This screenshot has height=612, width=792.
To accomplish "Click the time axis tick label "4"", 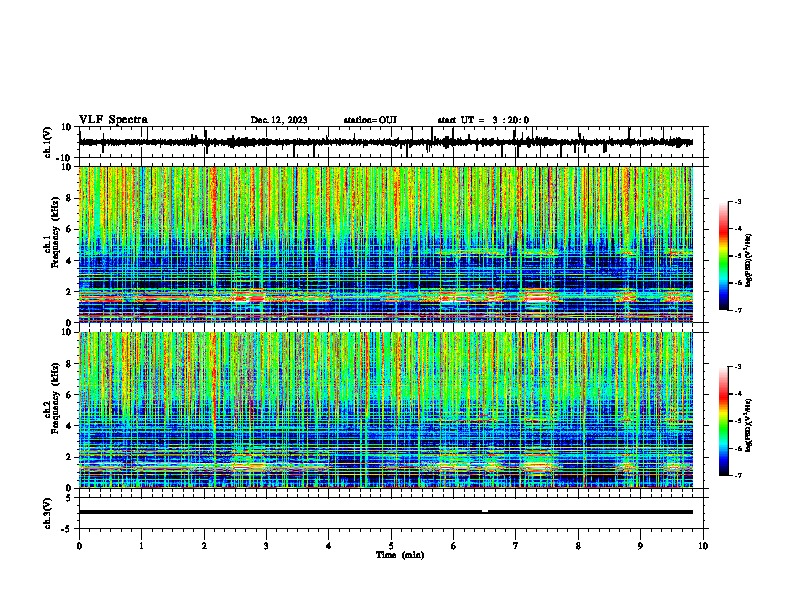I will tap(329, 546).
